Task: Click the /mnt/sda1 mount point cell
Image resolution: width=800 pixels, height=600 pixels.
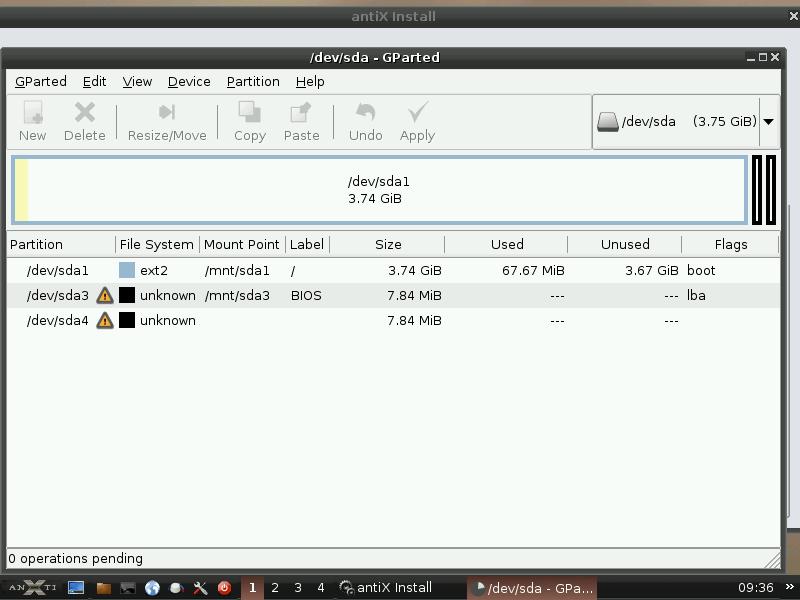Action: tap(237, 270)
